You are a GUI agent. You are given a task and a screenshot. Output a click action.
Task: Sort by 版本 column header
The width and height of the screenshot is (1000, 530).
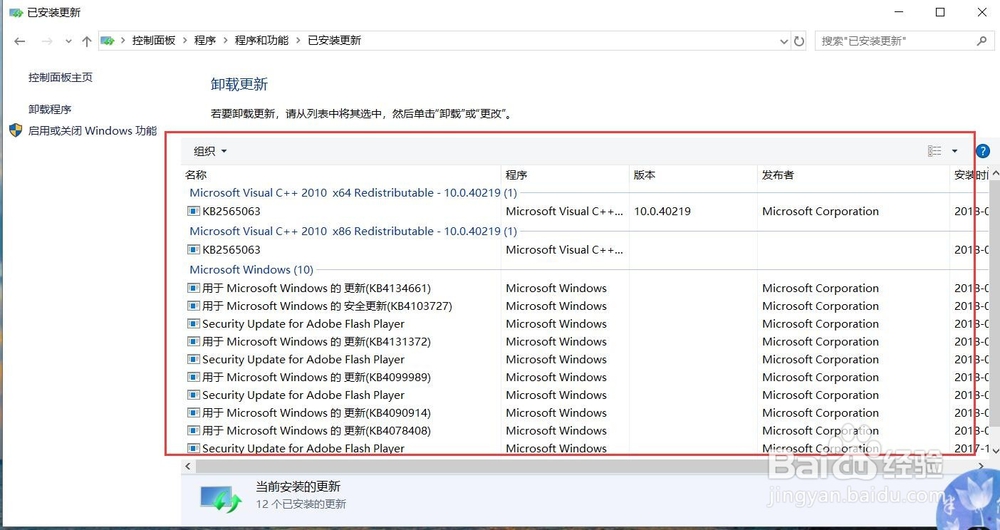click(644, 175)
